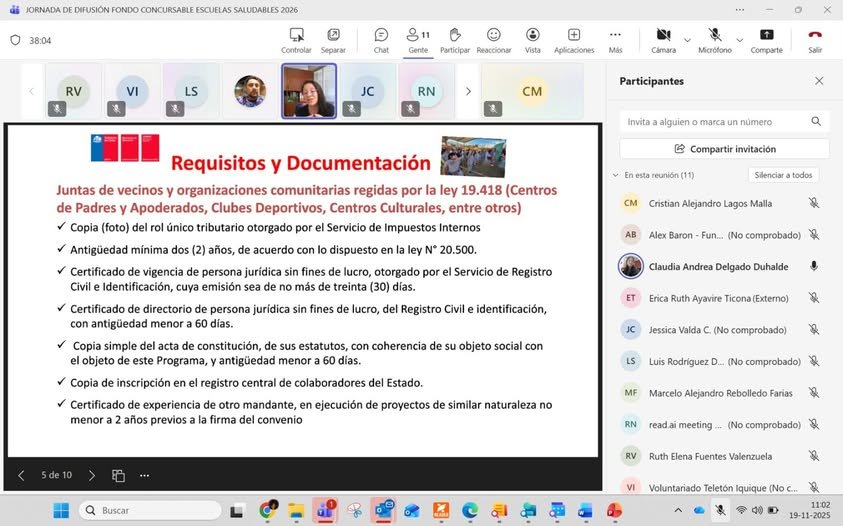The image size is (843, 526).
Task: Open slide options ellipsis below presentation
Action: pos(145,475)
